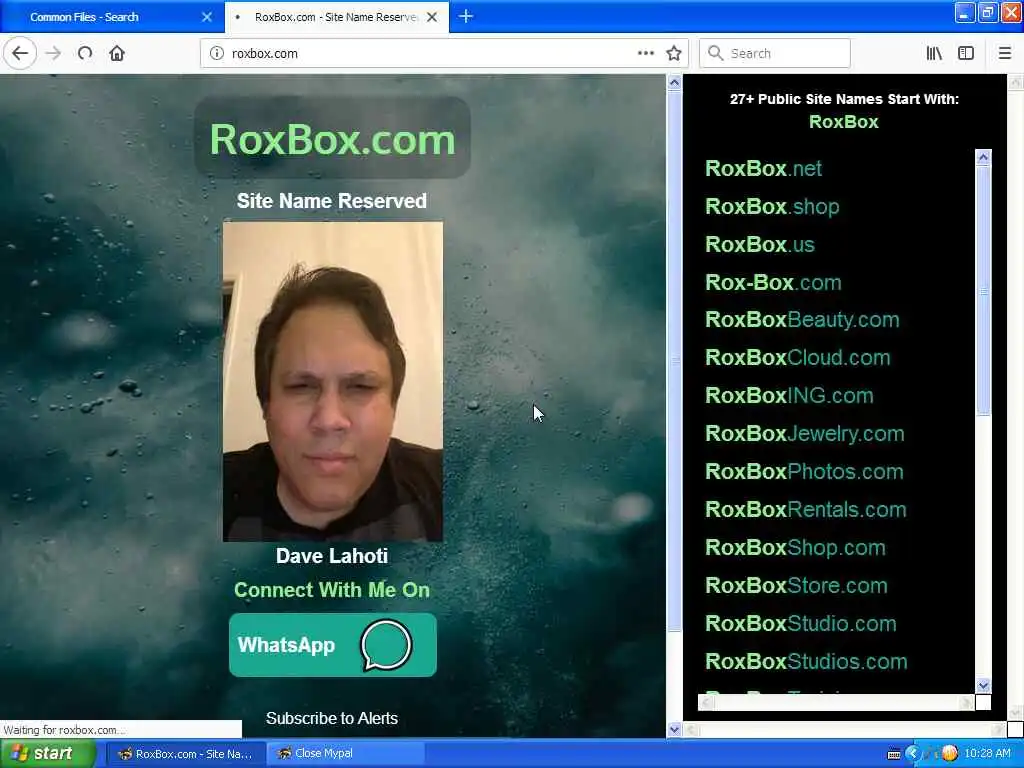1024x768 pixels.
Task: Open the RoxBox.shop link
Action: pyautogui.click(x=772, y=206)
